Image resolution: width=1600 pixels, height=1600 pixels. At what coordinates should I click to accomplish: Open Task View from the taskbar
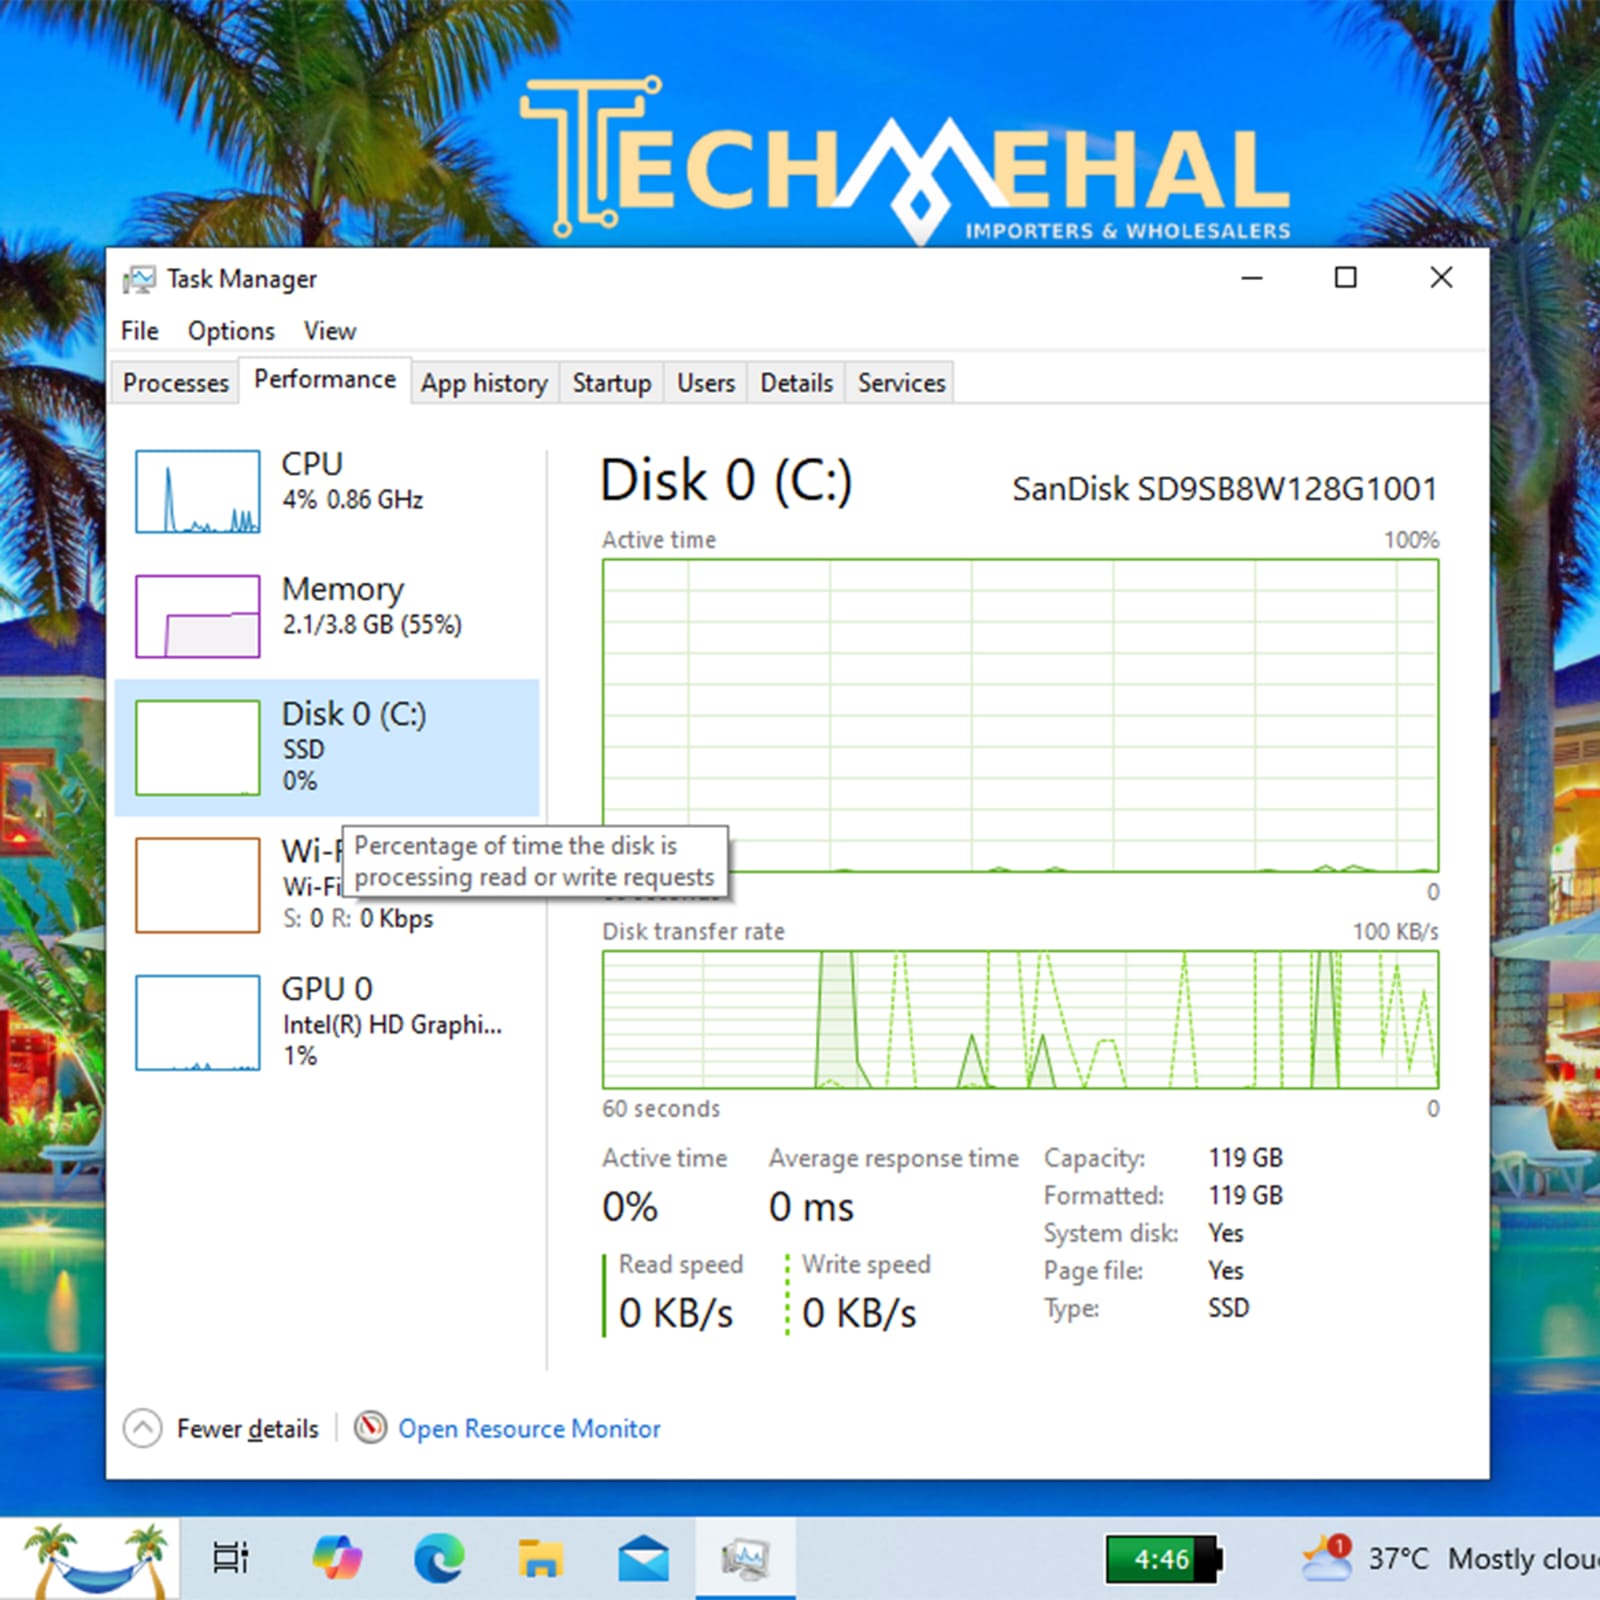point(231,1558)
